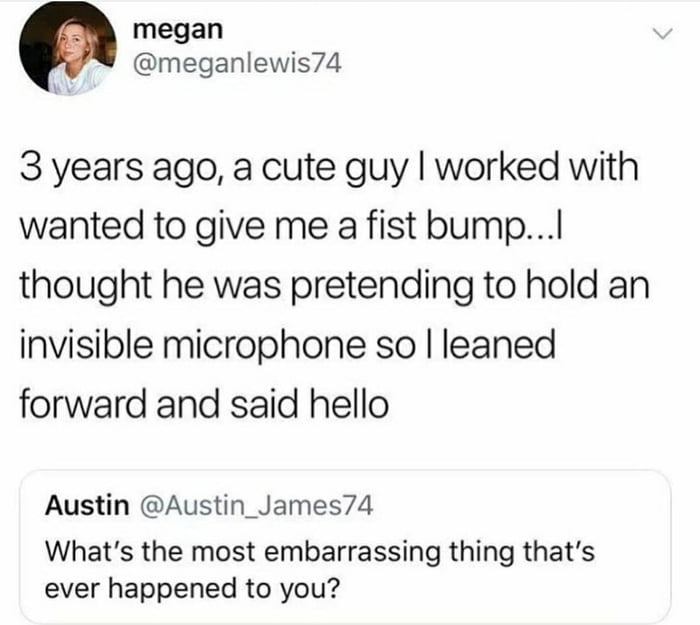Click the line 'thought he was pretending to hold an'
Screen dimensions: 700x625
pyautogui.click(x=334, y=286)
